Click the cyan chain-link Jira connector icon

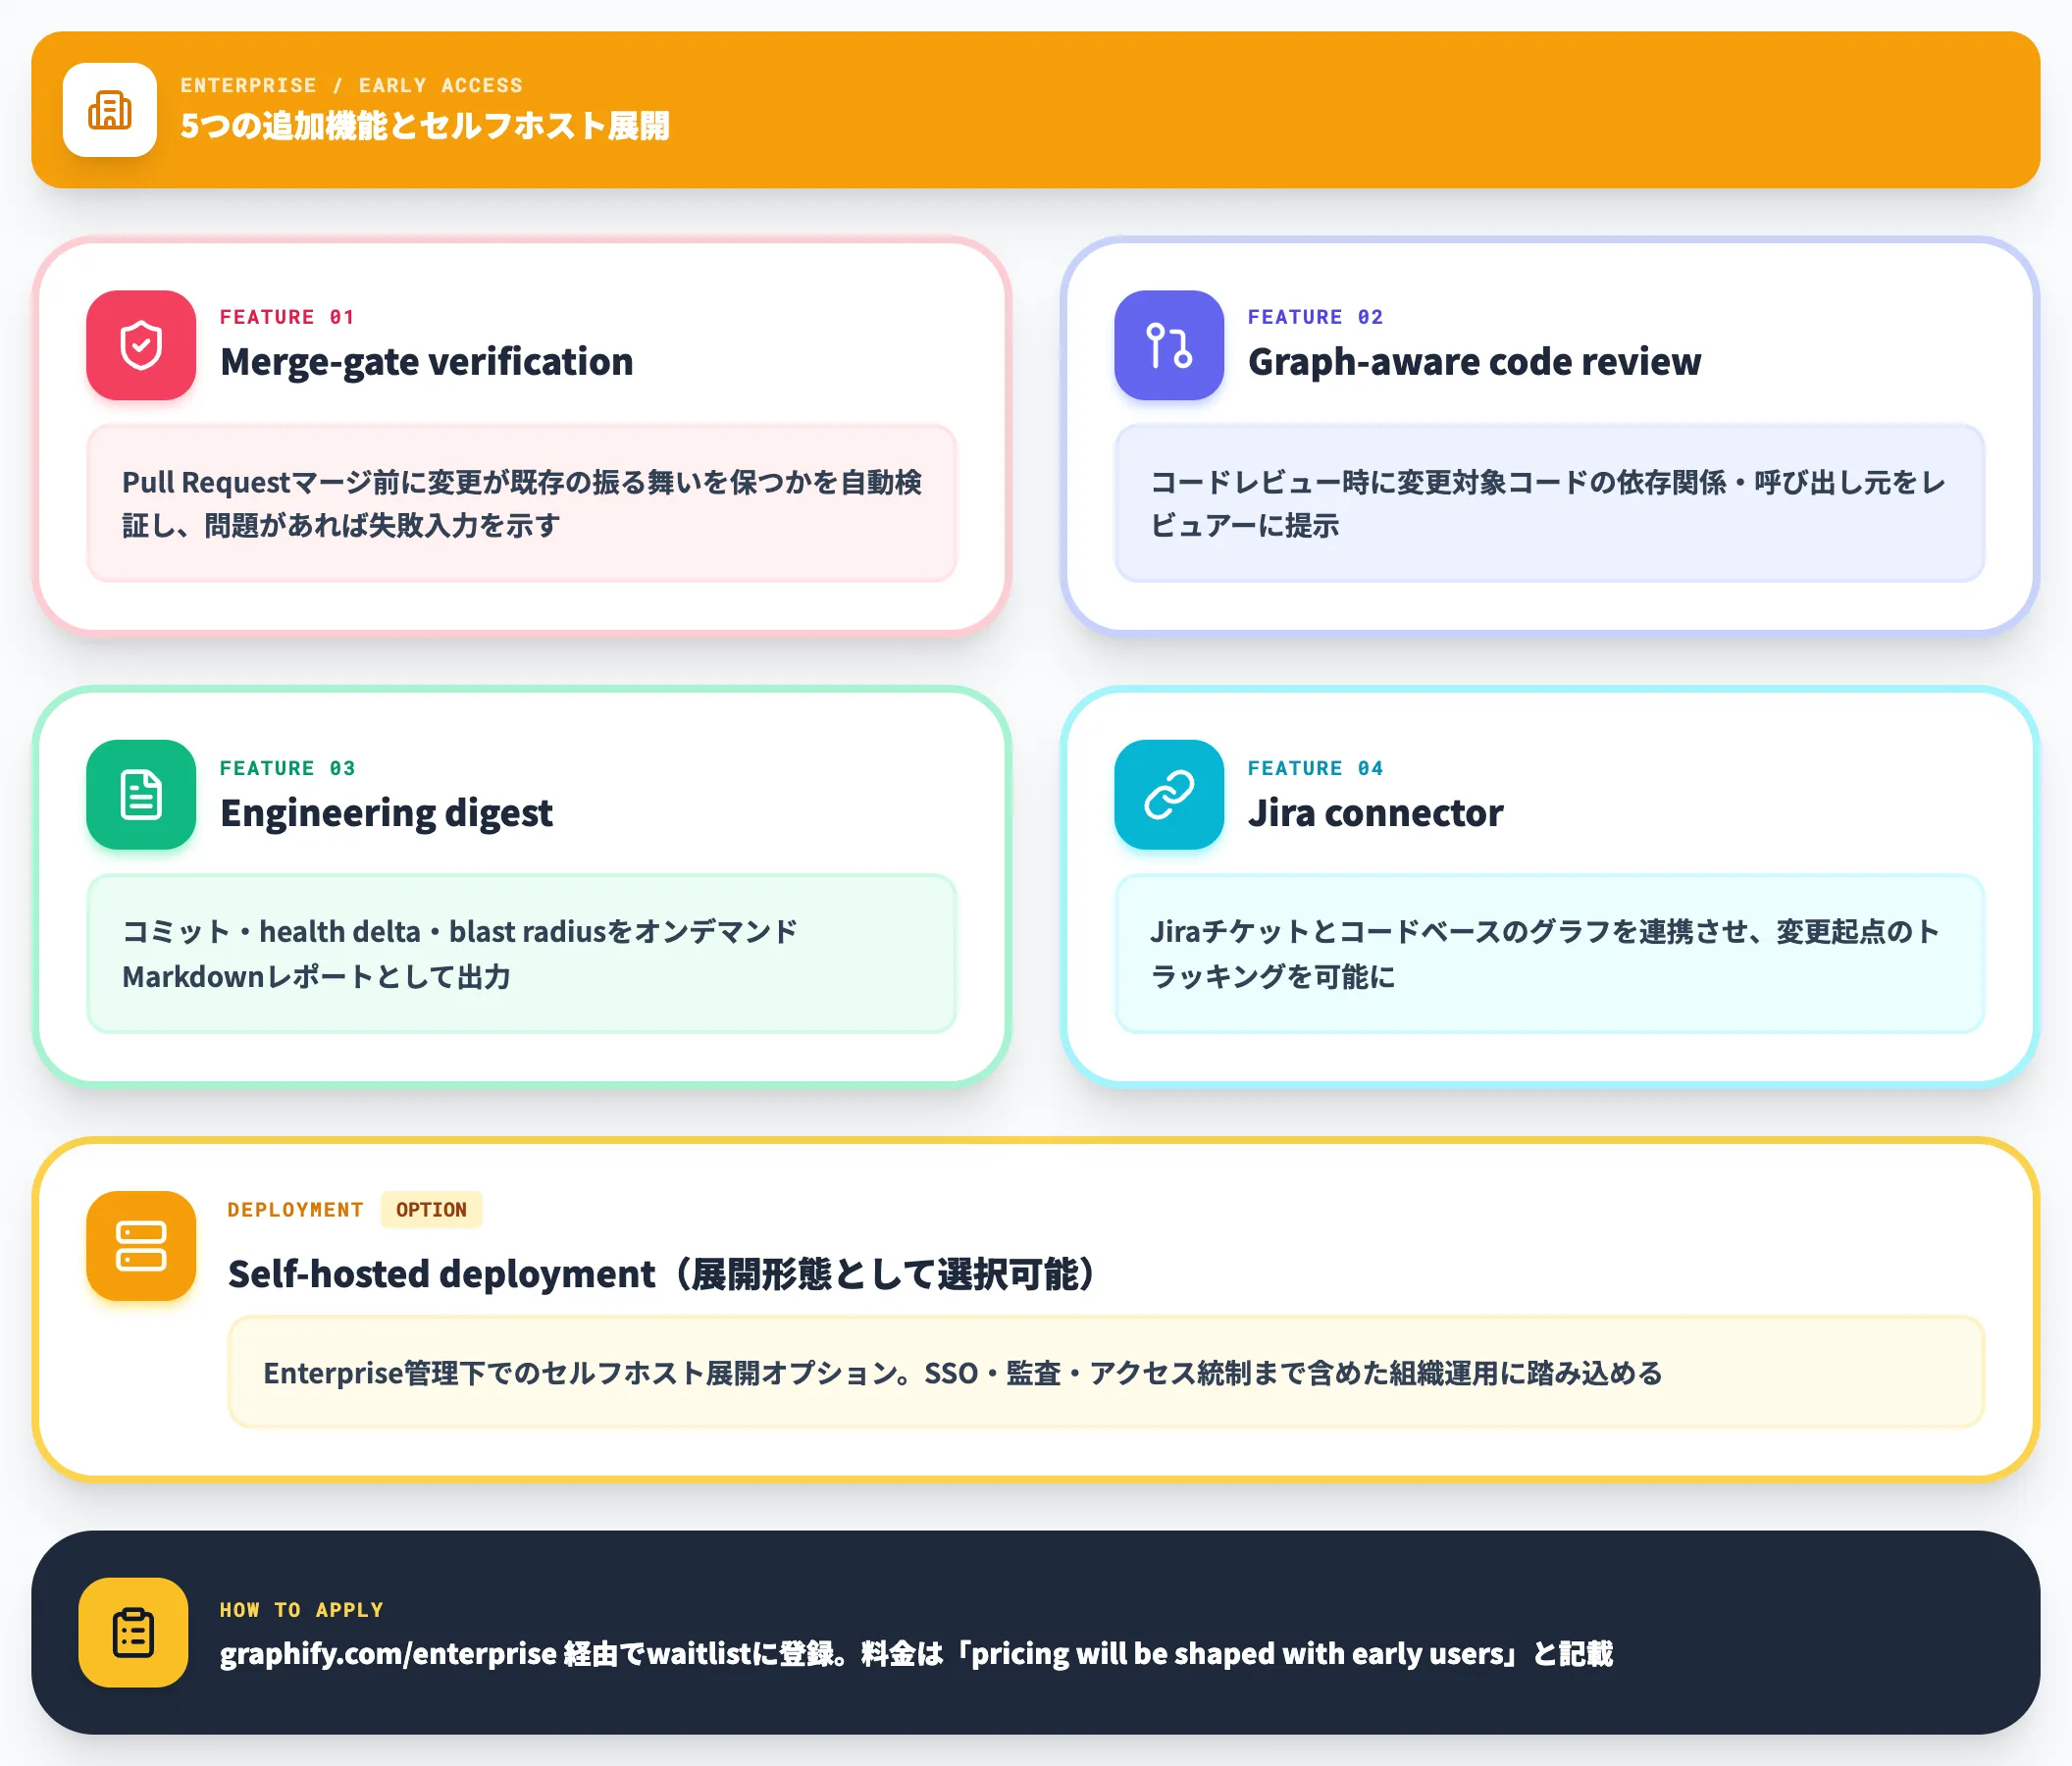click(x=1169, y=795)
